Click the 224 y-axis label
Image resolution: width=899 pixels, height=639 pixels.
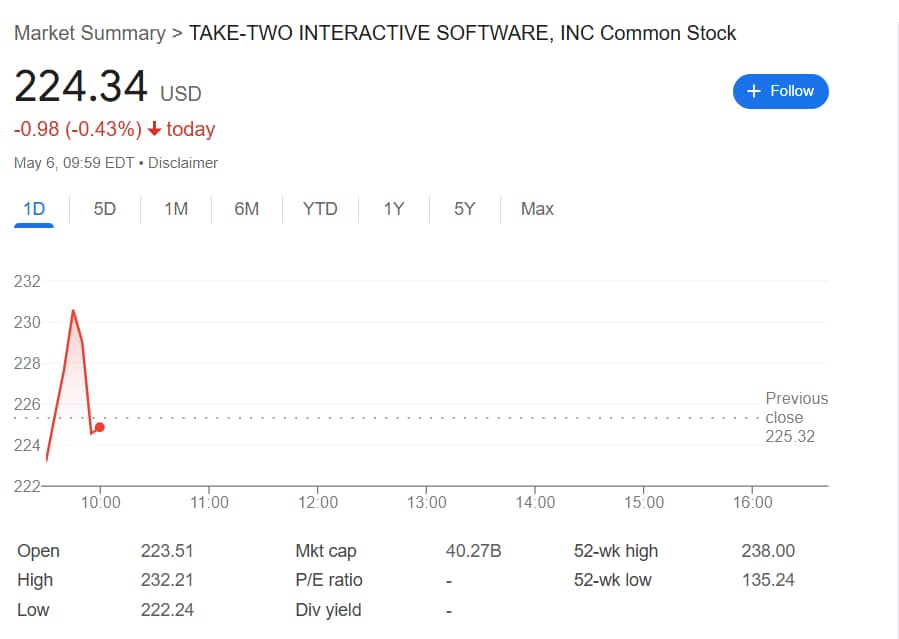[28, 445]
